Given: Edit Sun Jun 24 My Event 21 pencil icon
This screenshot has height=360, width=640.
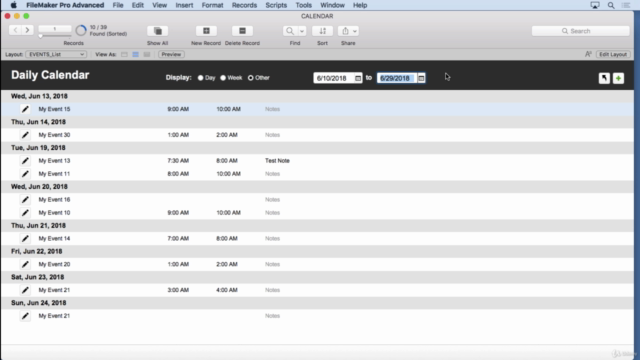Looking at the screenshot, I should 25,316.
